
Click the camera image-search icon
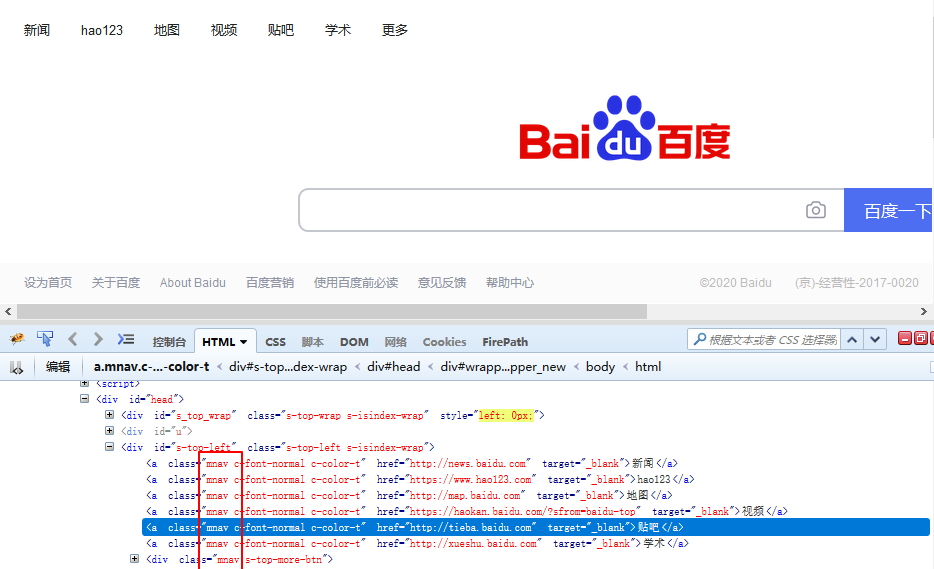tap(815, 210)
